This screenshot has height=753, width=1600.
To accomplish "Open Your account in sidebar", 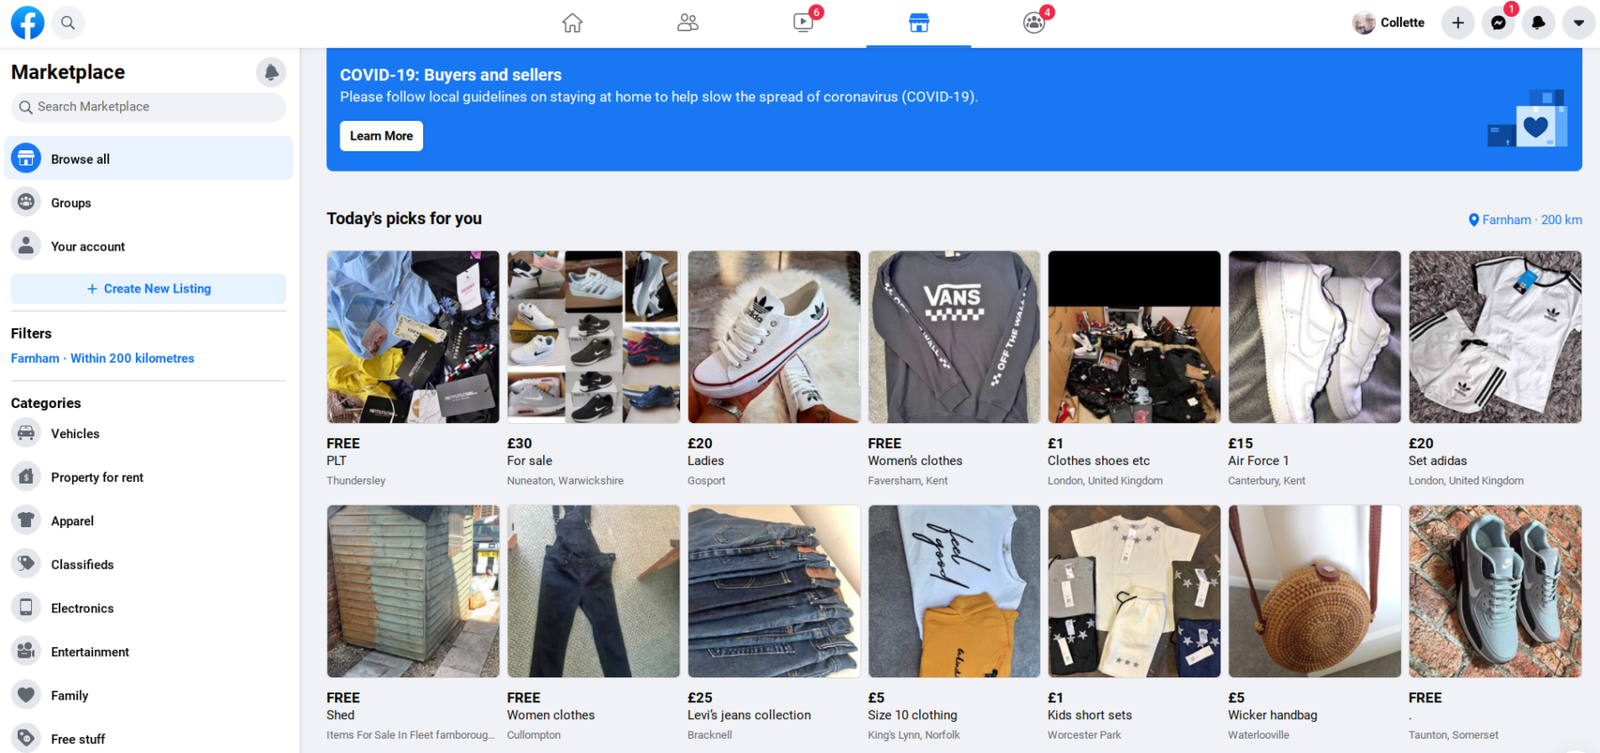I will tap(148, 246).
